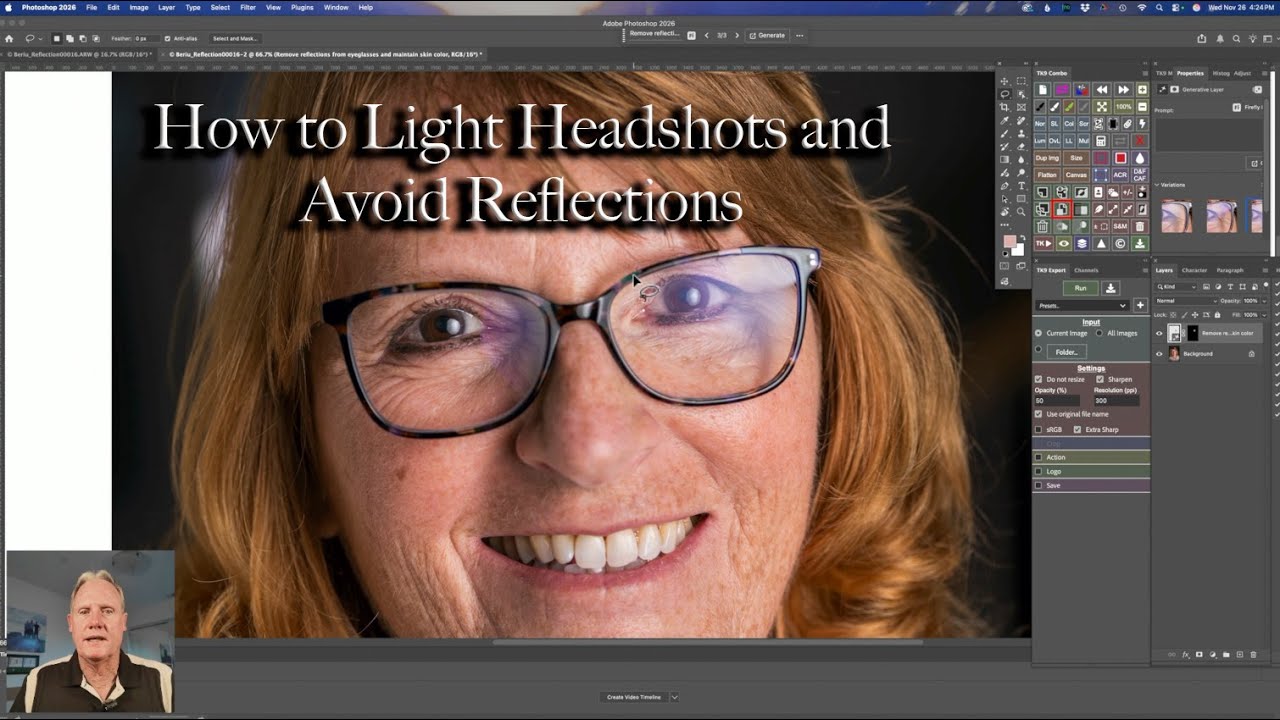This screenshot has height=720, width=1280.
Task: Select the Crop tool
Action: click(x=1005, y=107)
